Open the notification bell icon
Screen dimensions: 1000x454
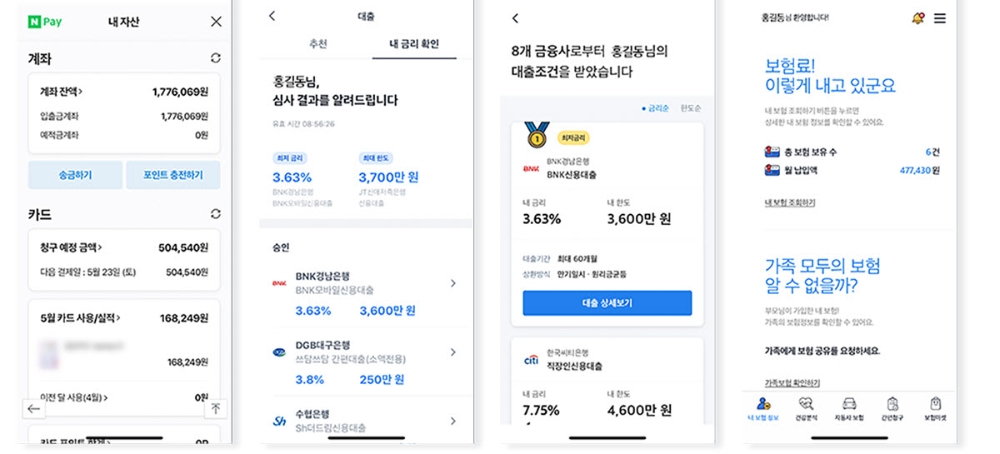click(x=918, y=18)
